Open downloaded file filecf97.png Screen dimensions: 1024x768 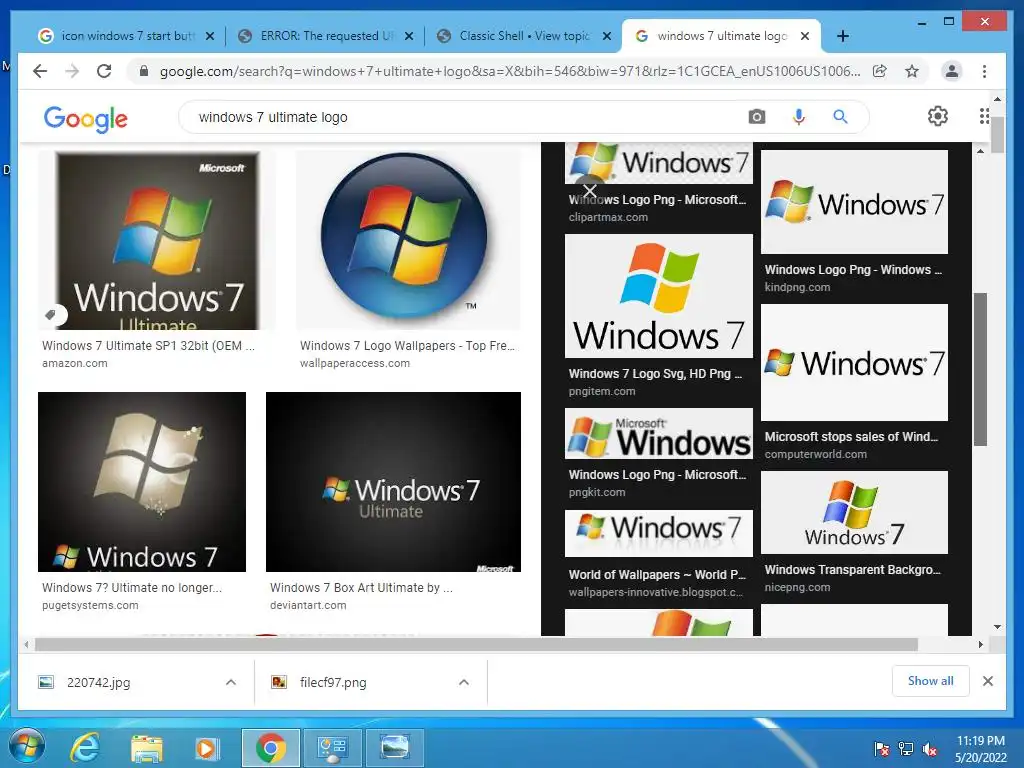pos(333,682)
